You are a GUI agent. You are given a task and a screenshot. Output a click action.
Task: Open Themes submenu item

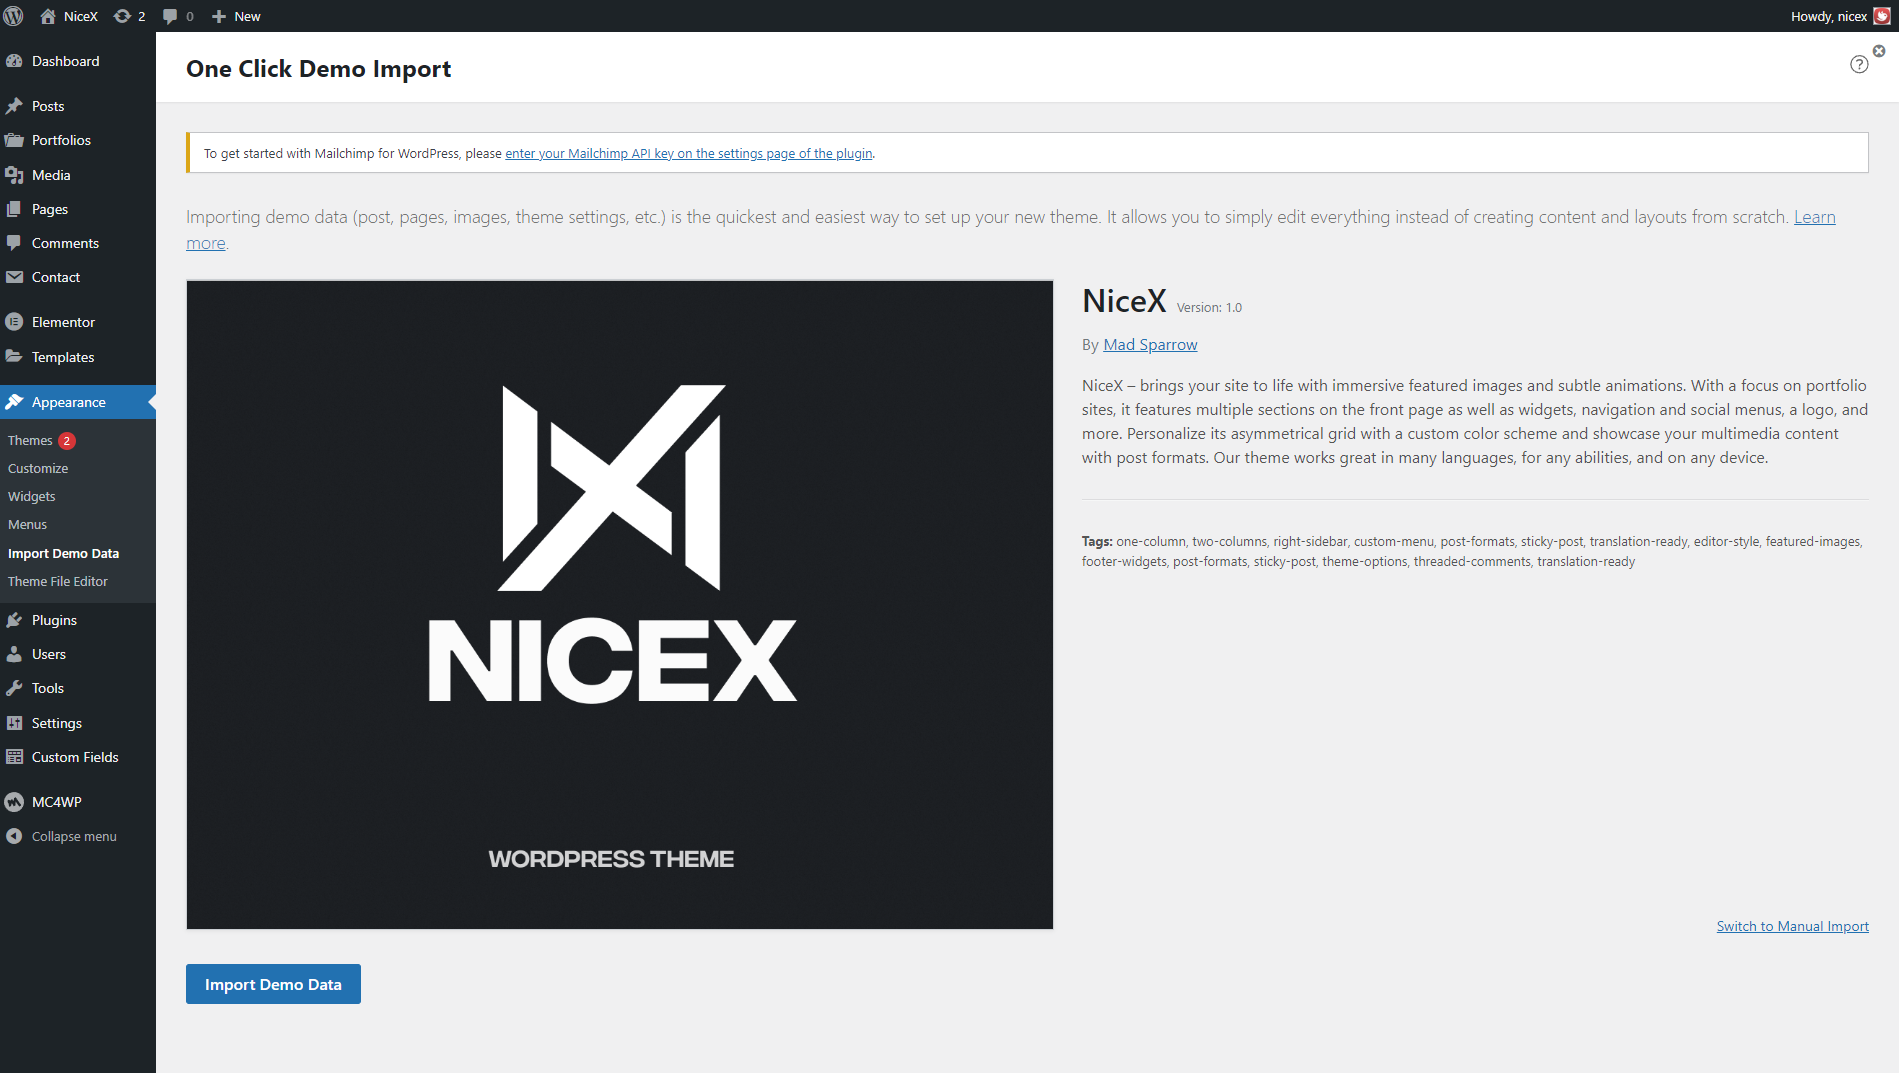[x=30, y=440]
